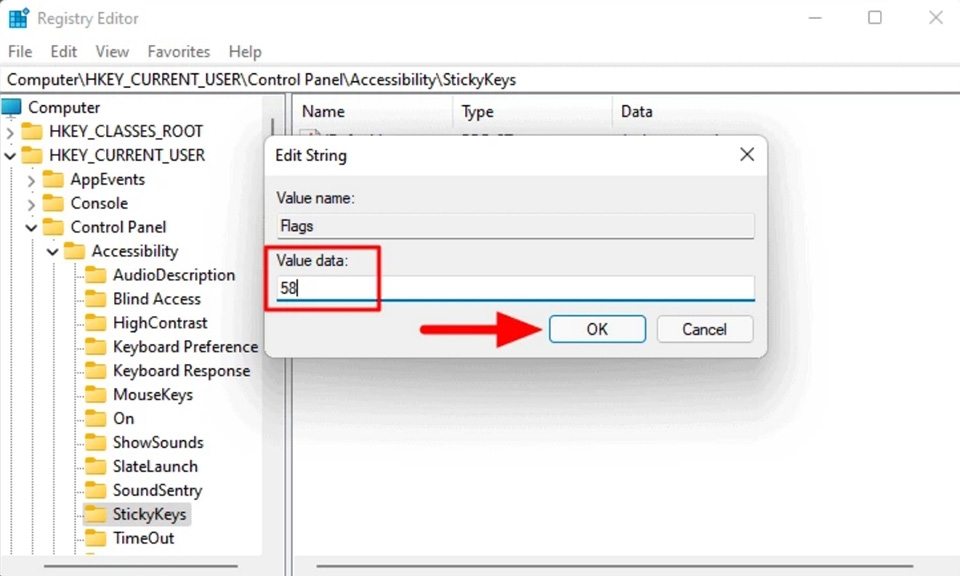
Task: Open the Favorites menu
Action: 179,51
